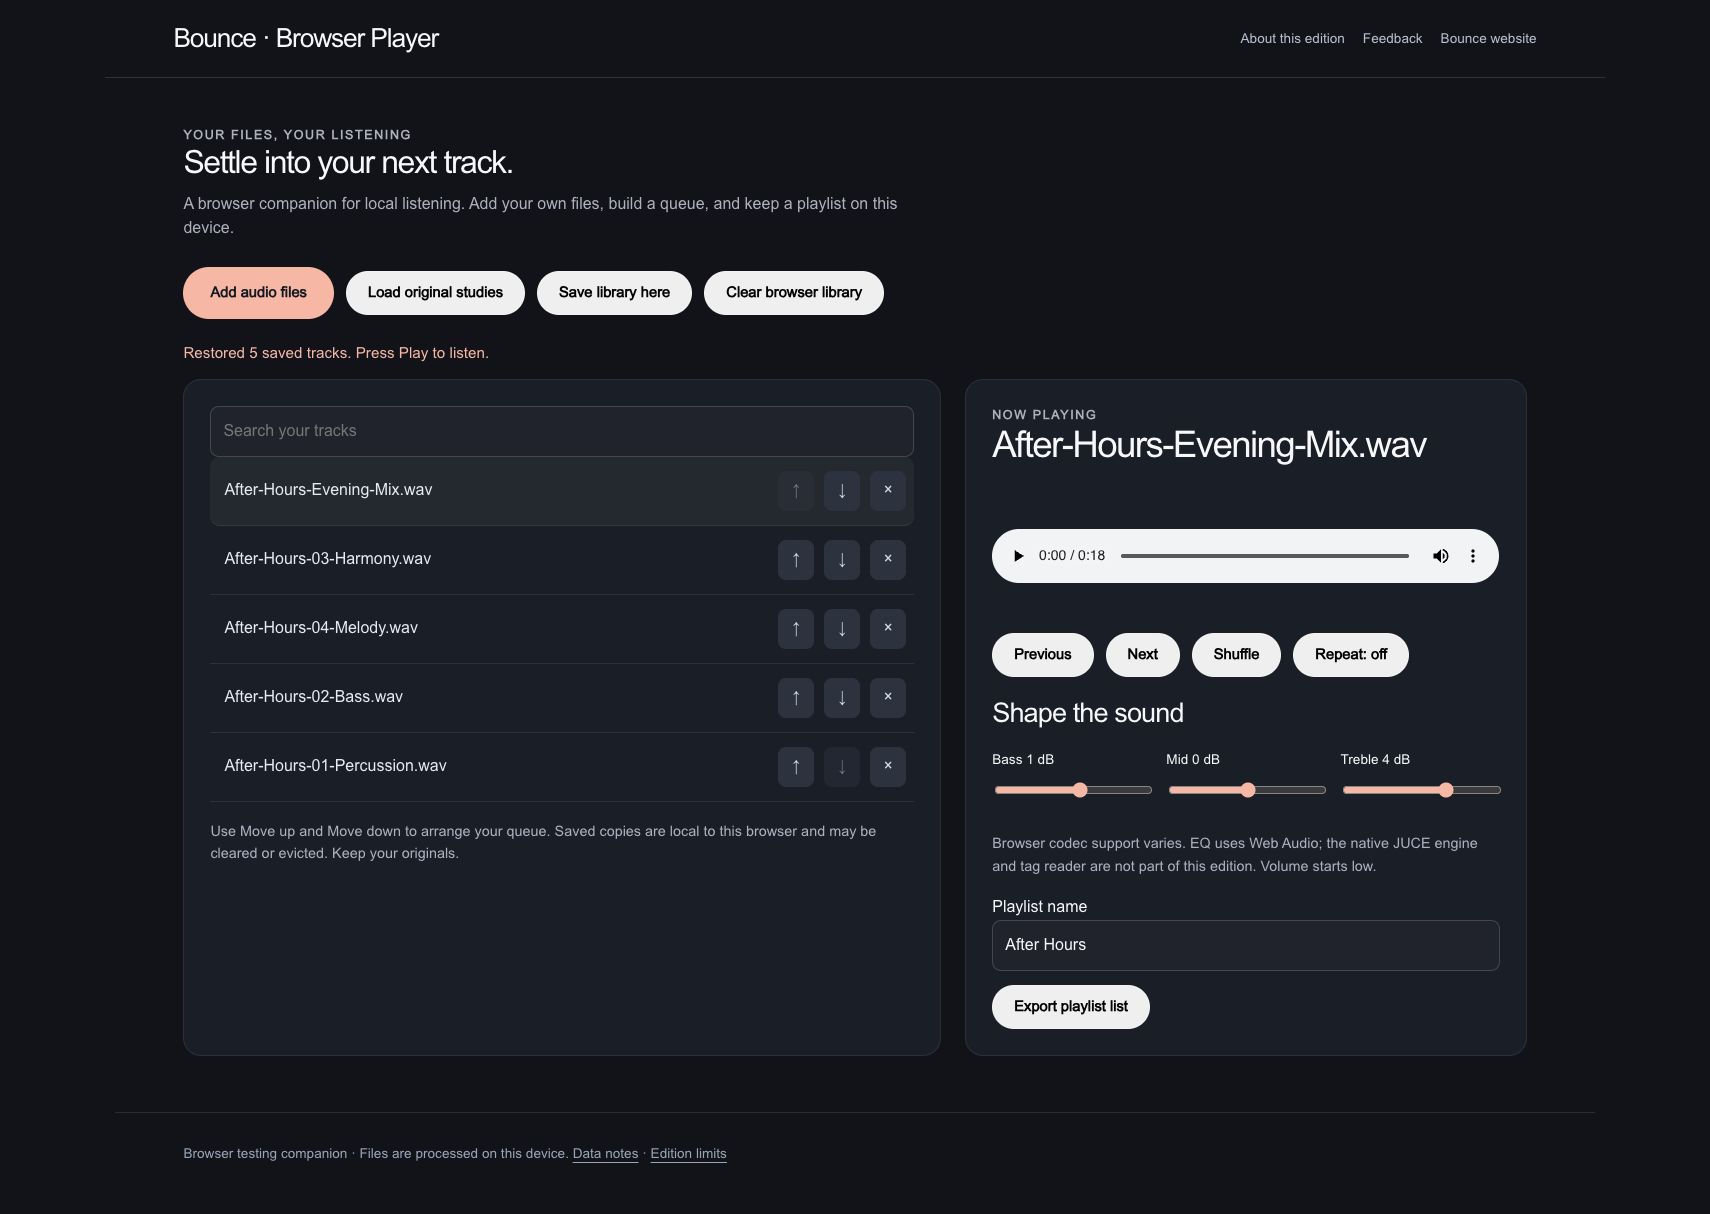
Task: Open the Feedback link
Action: pyautogui.click(x=1392, y=39)
